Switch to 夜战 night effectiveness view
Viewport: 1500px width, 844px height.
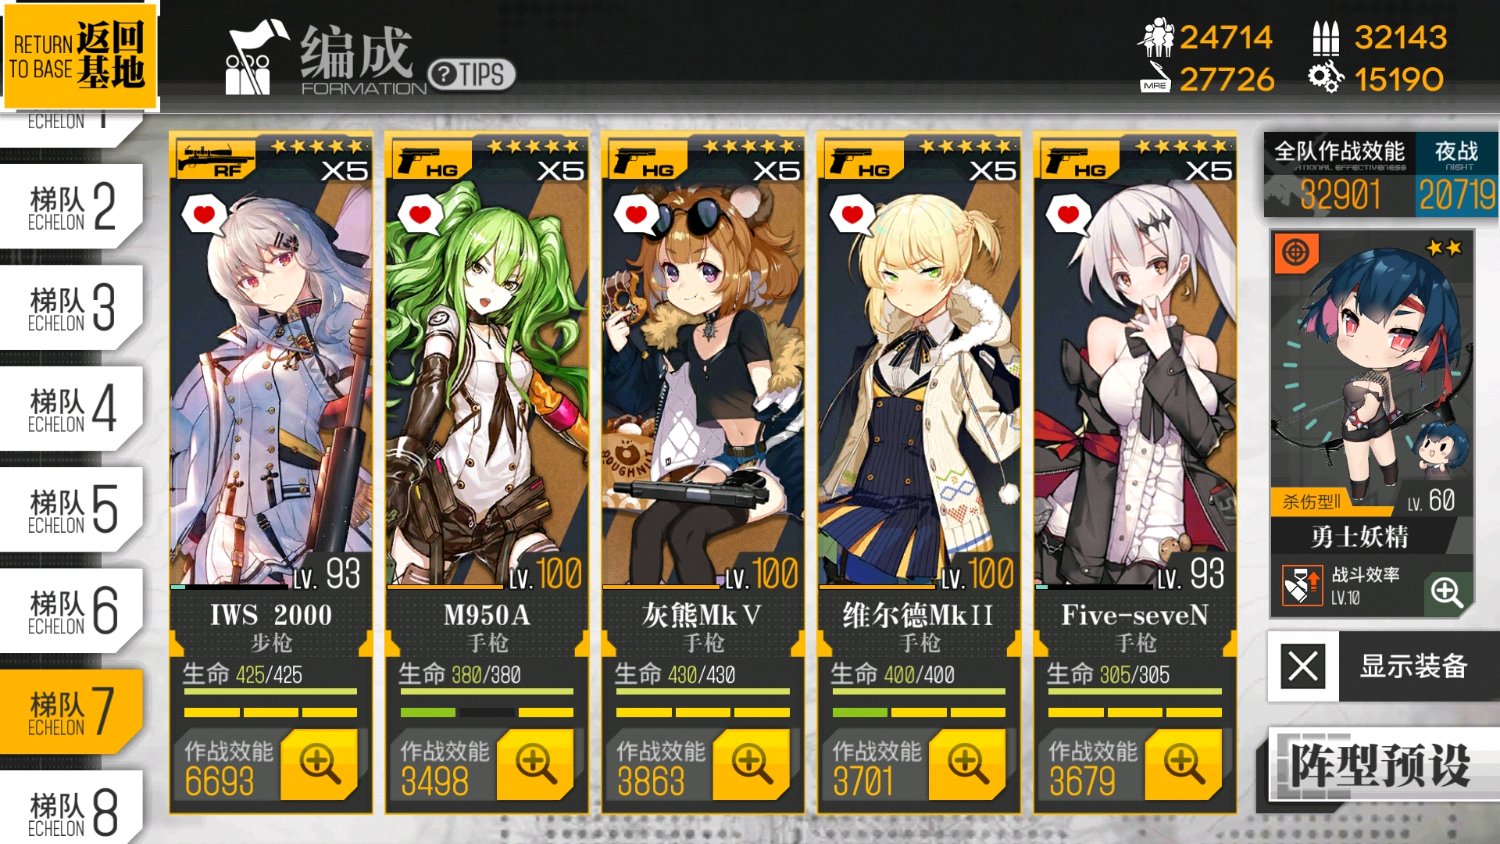(1456, 175)
